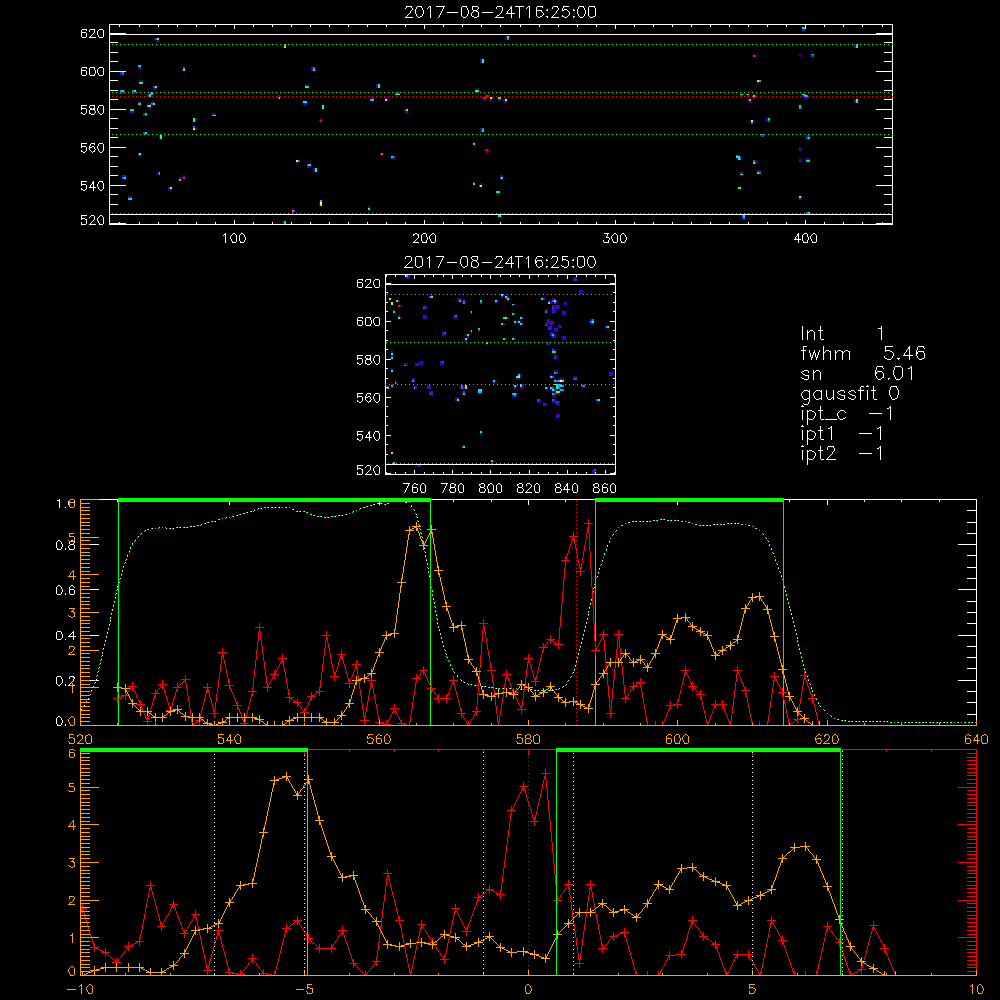Click the top plot title 2017-08-24T16:25:00
This screenshot has height=1000, width=1000.
click(x=501, y=12)
